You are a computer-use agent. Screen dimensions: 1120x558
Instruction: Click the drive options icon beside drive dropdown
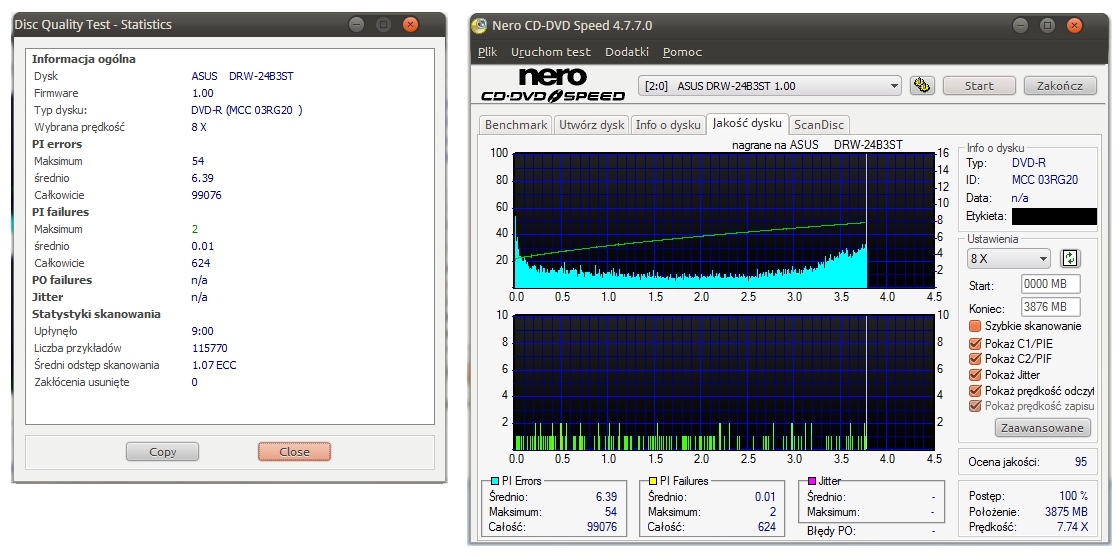click(x=922, y=86)
